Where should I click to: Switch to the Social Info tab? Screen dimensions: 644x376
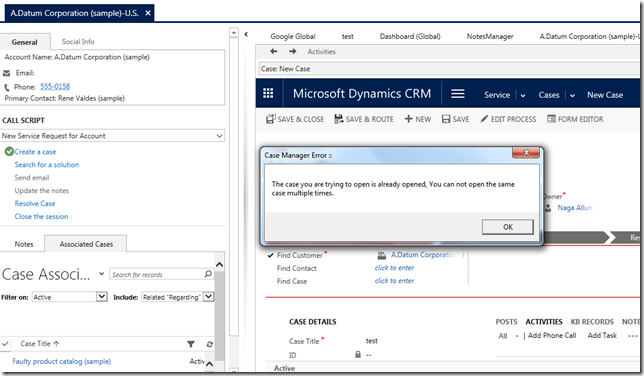pyautogui.click(x=78, y=42)
